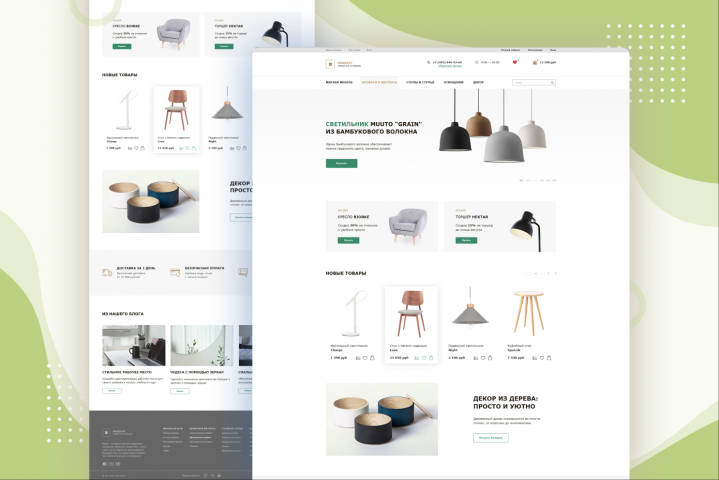Click the first social icon in back page footer
The height and width of the screenshot is (480, 719).
205,475
